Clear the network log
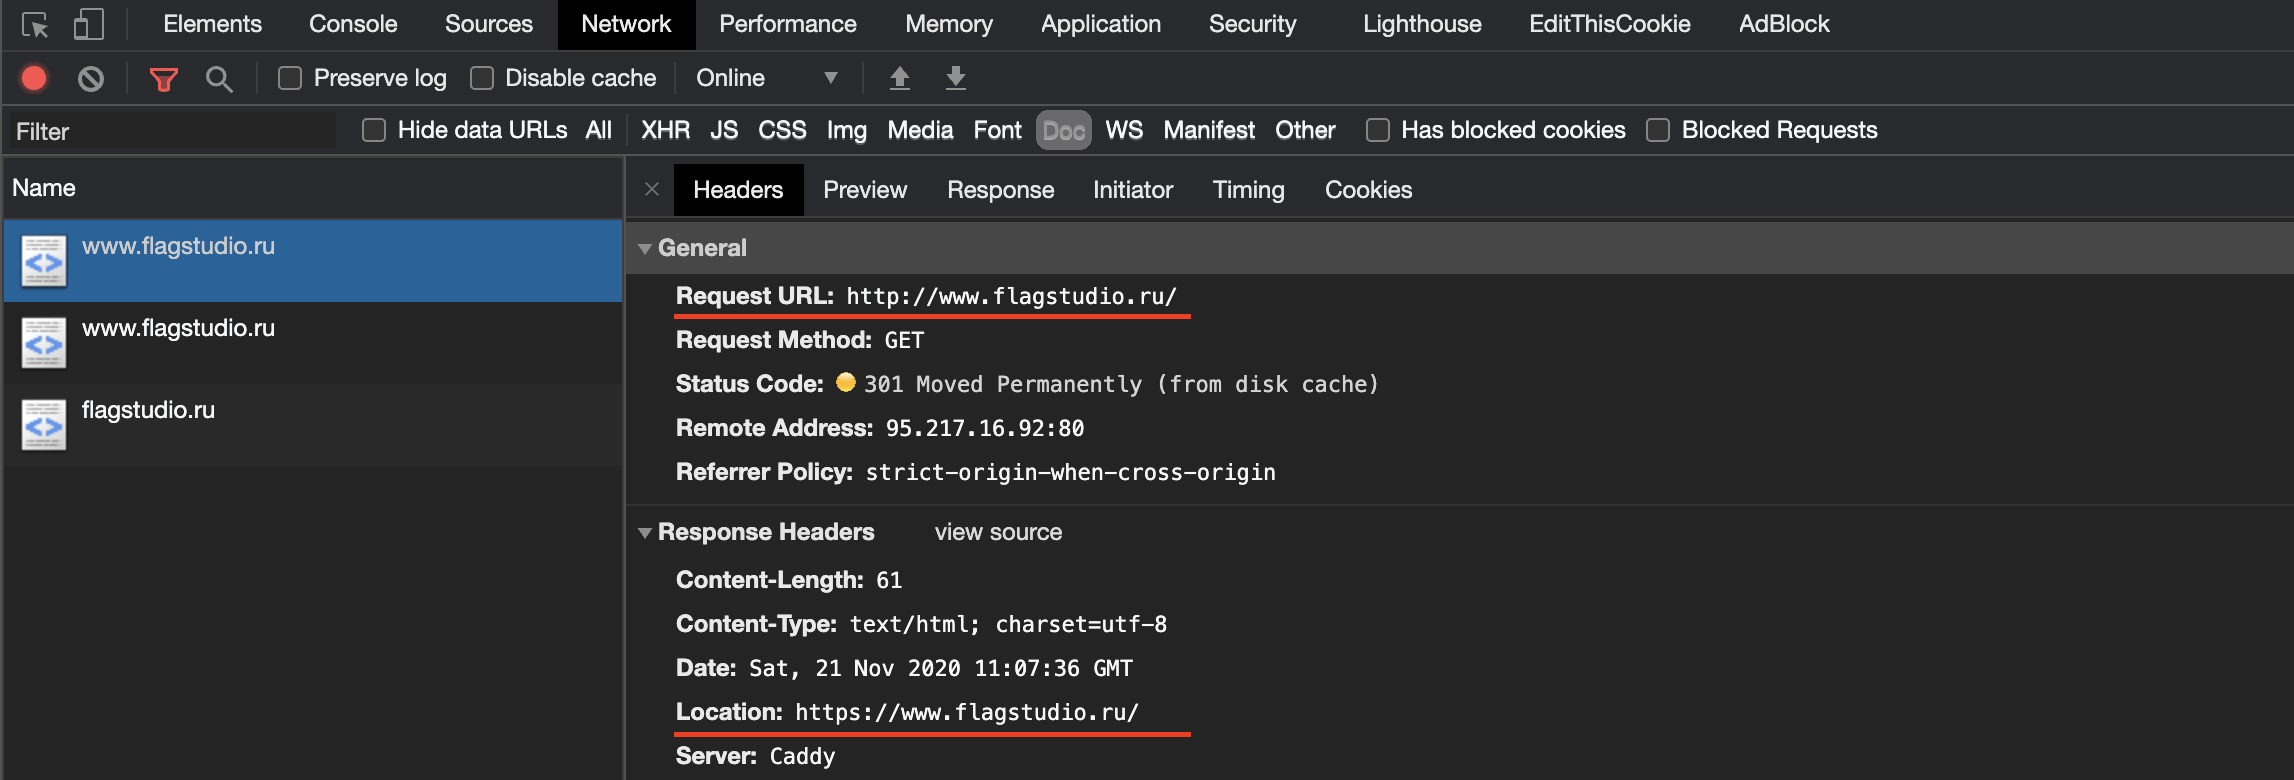The height and width of the screenshot is (780, 2294). point(91,78)
